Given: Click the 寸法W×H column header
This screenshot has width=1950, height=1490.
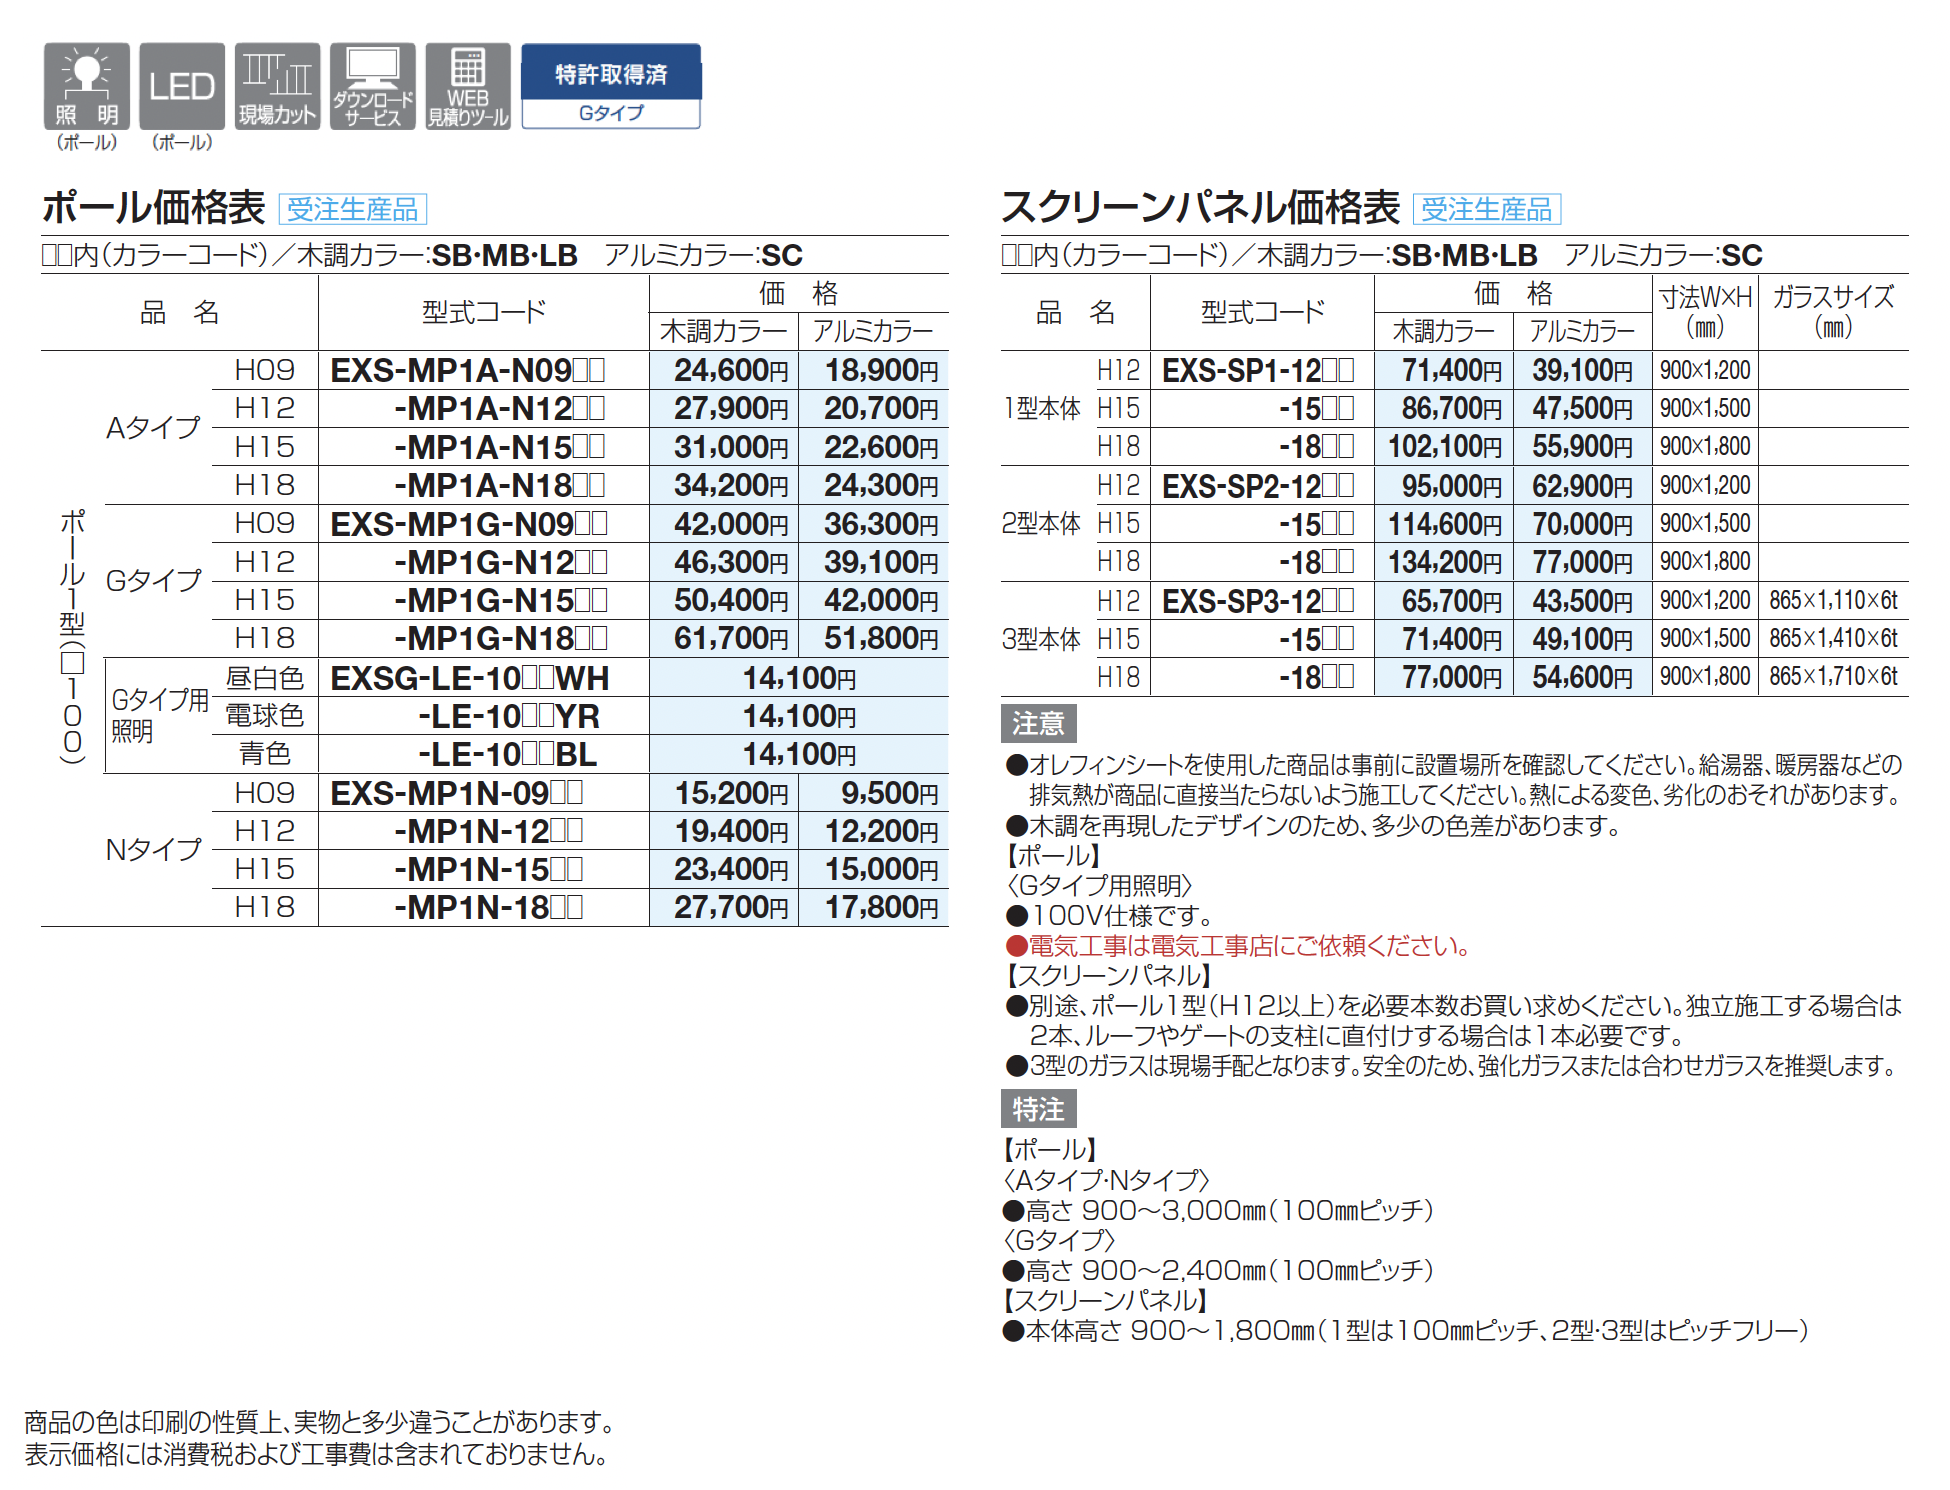Looking at the screenshot, I should (1706, 312).
